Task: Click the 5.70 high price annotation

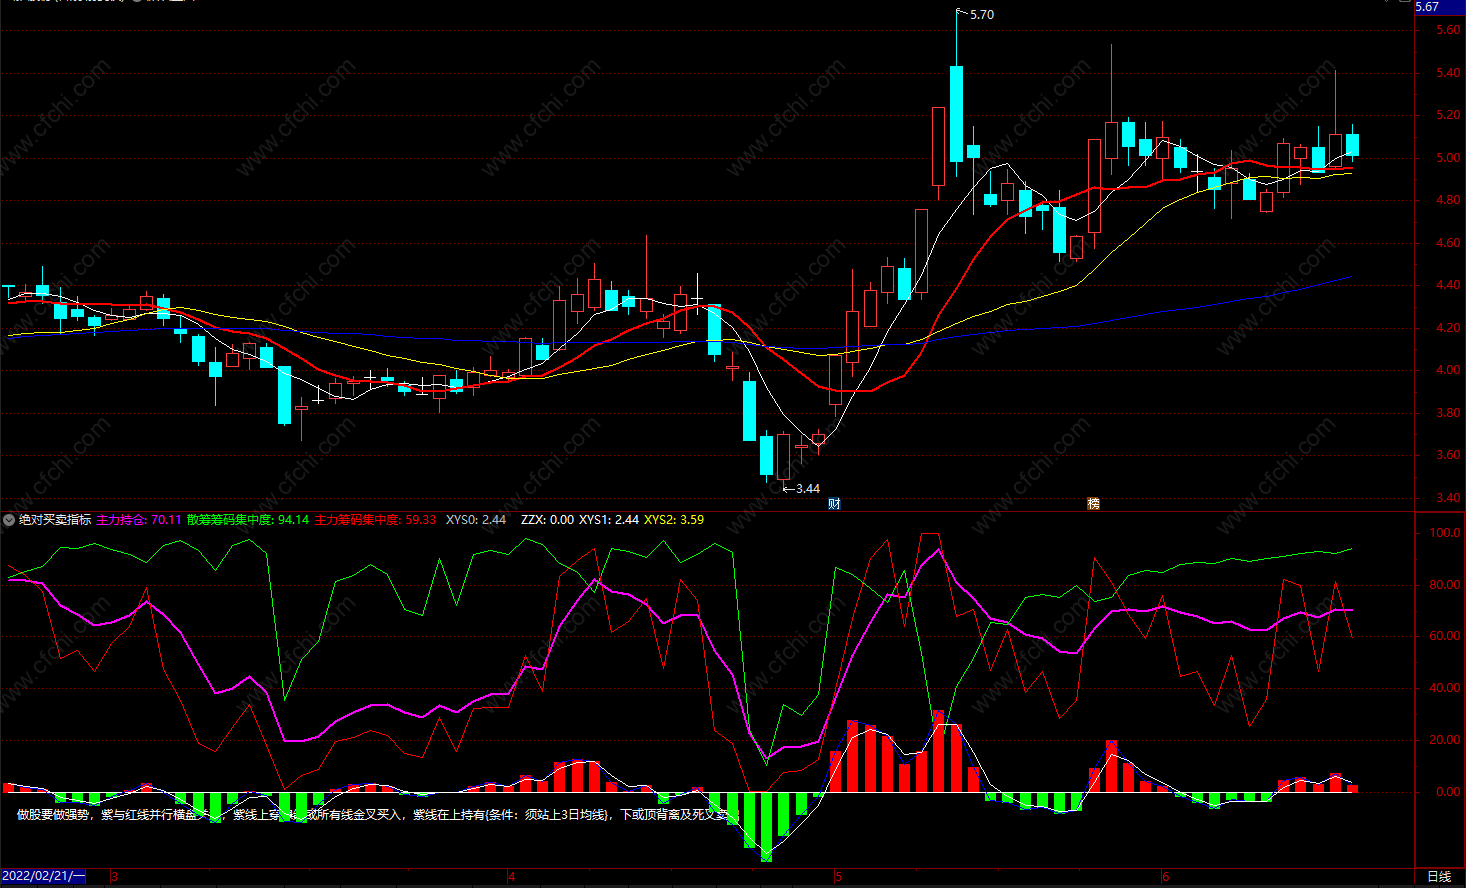Action: (982, 15)
